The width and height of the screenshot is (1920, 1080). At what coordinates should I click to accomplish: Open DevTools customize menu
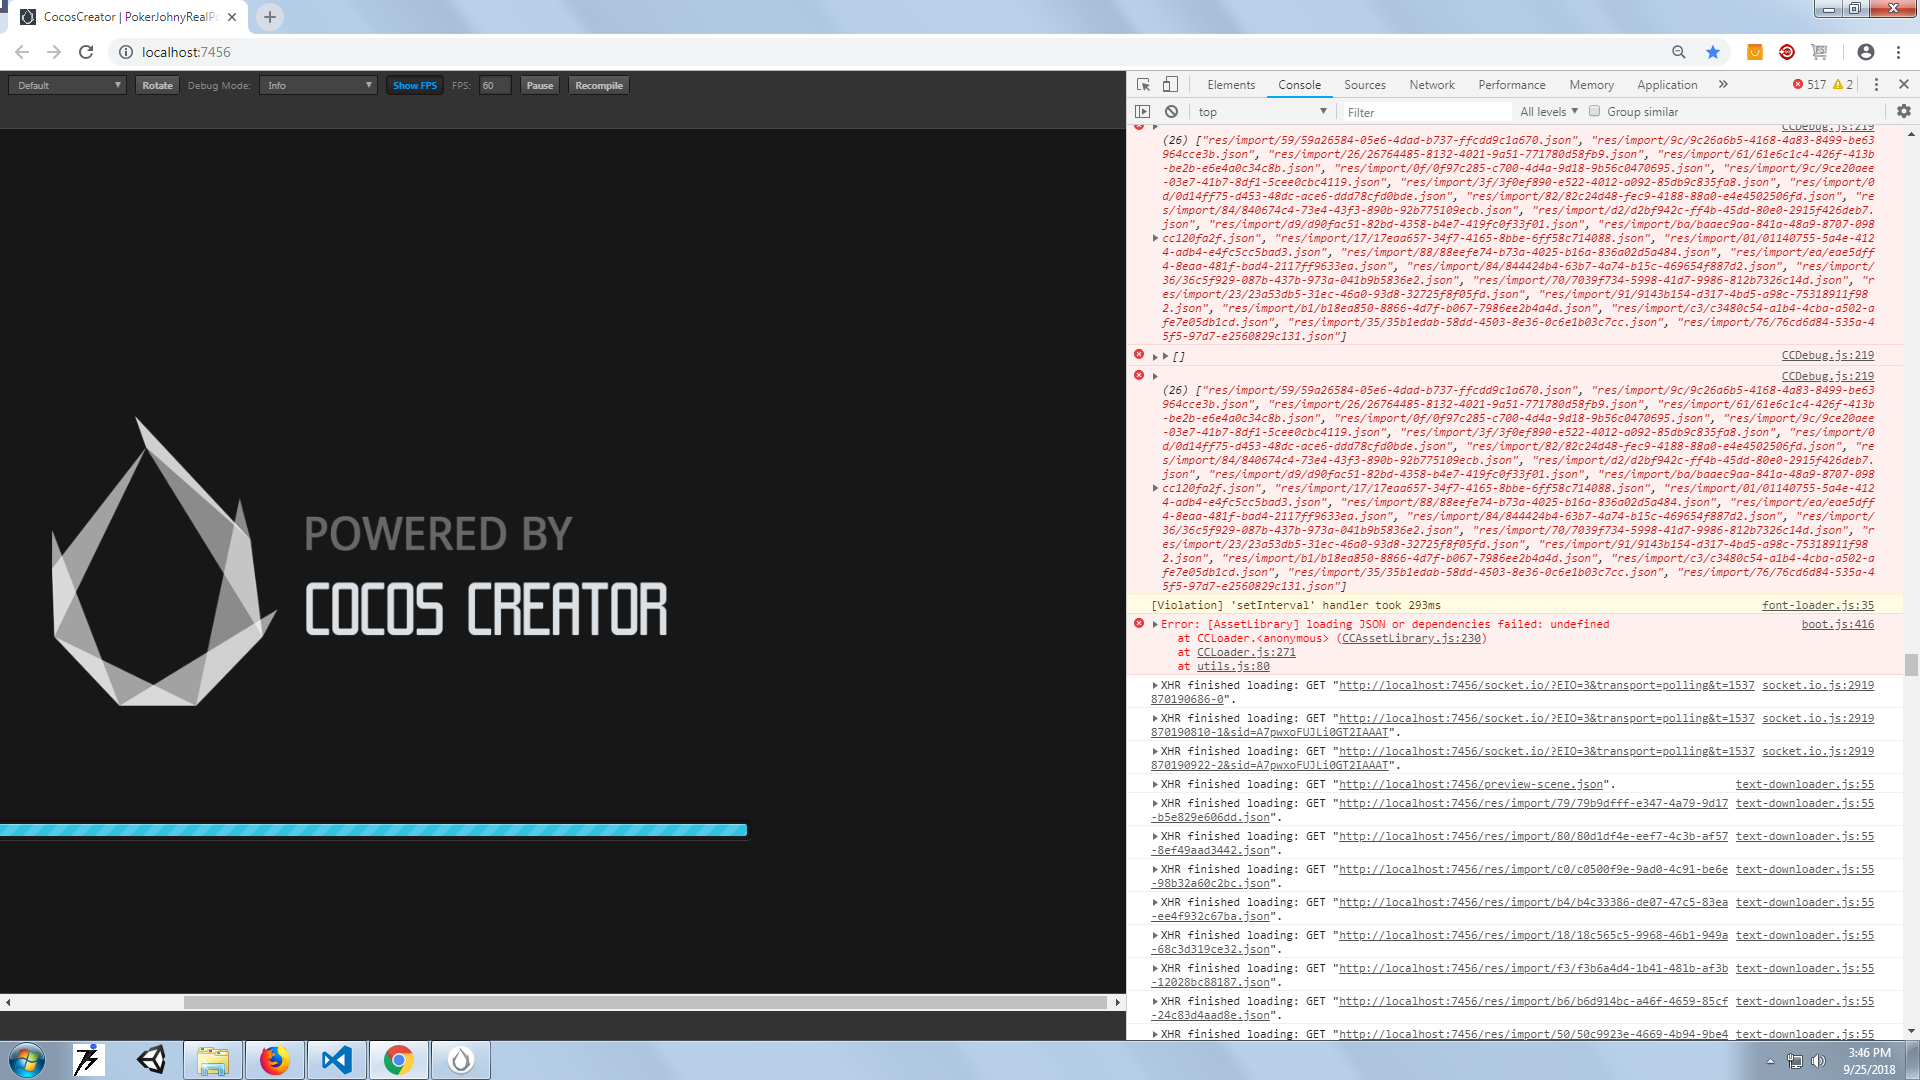(1876, 85)
